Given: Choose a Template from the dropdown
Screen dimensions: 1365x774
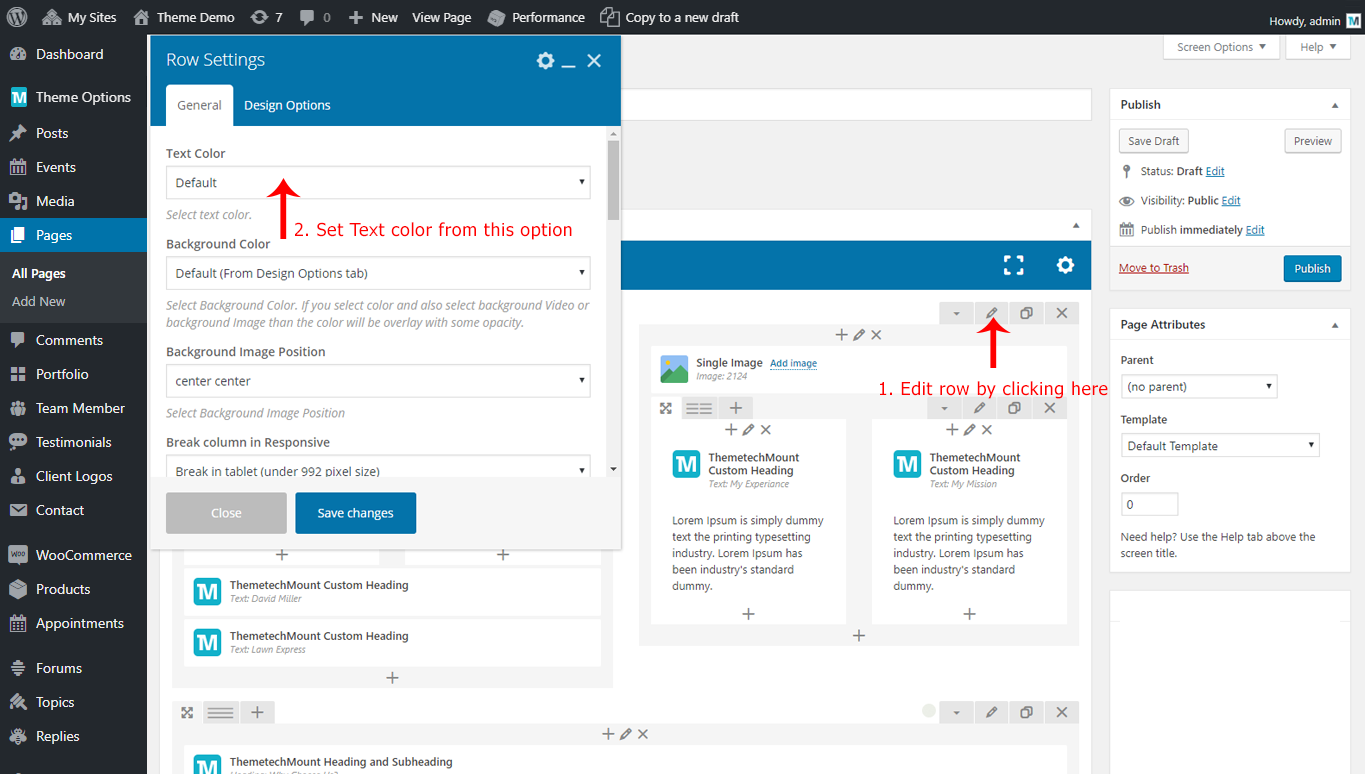Looking at the screenshot, I should click(x=1219, y=446).
